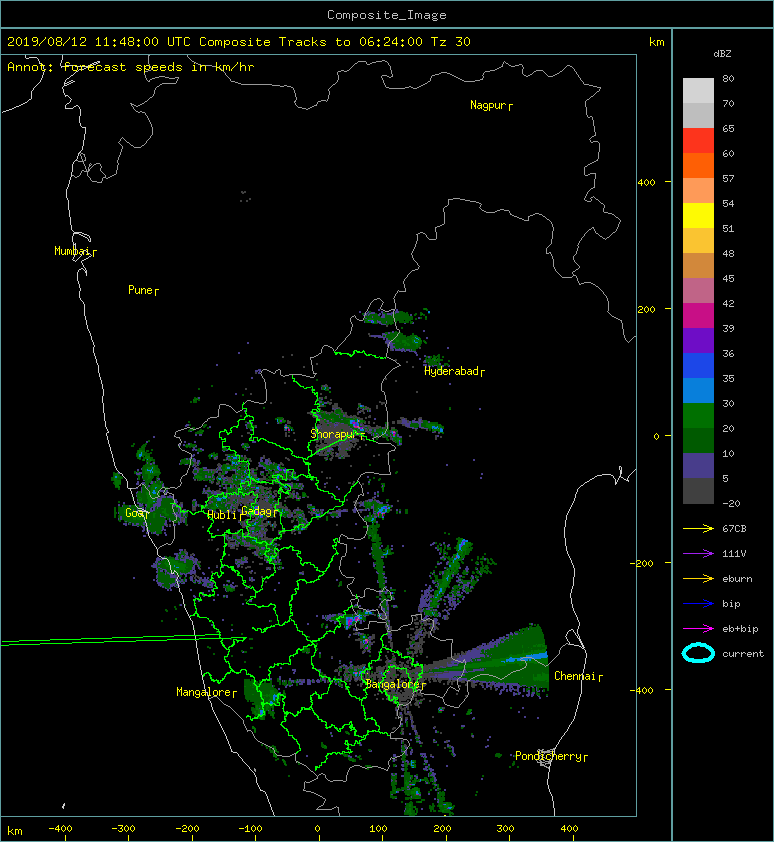Click the 400 km tick on the right axis

(x=668, y=182)
